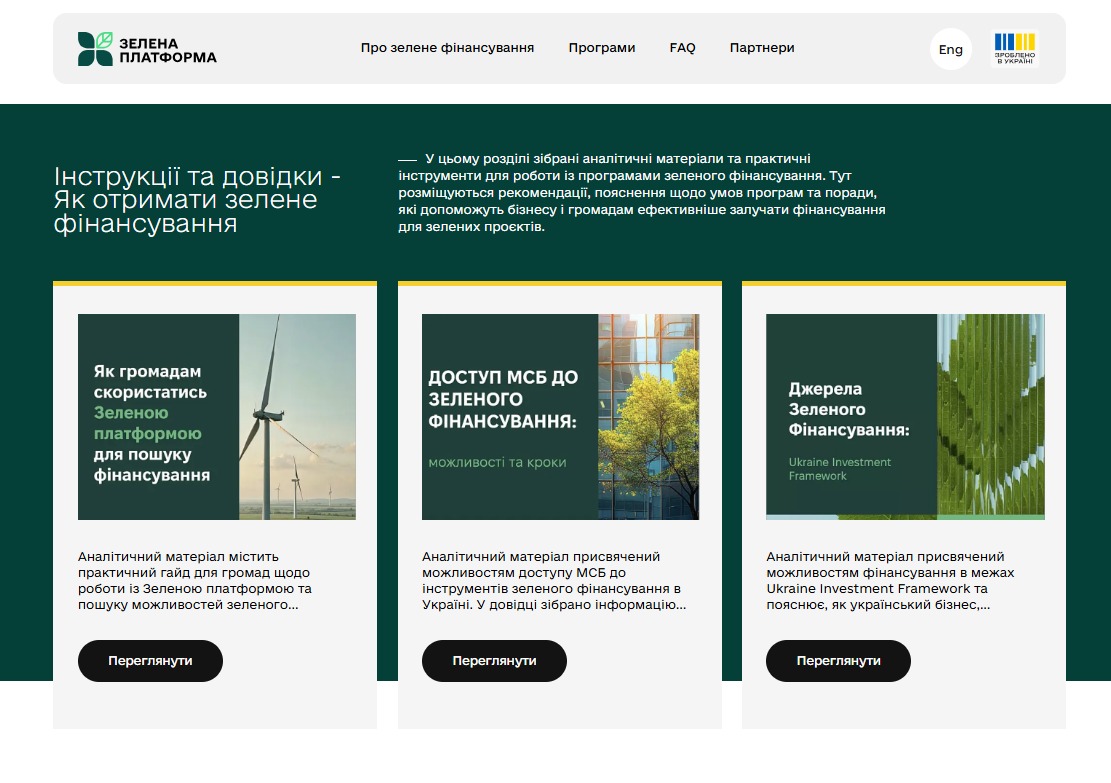Open the Джерела Зеленого Фінансування thumbnail
1111x783 pixels.
[x=905, y=417]
